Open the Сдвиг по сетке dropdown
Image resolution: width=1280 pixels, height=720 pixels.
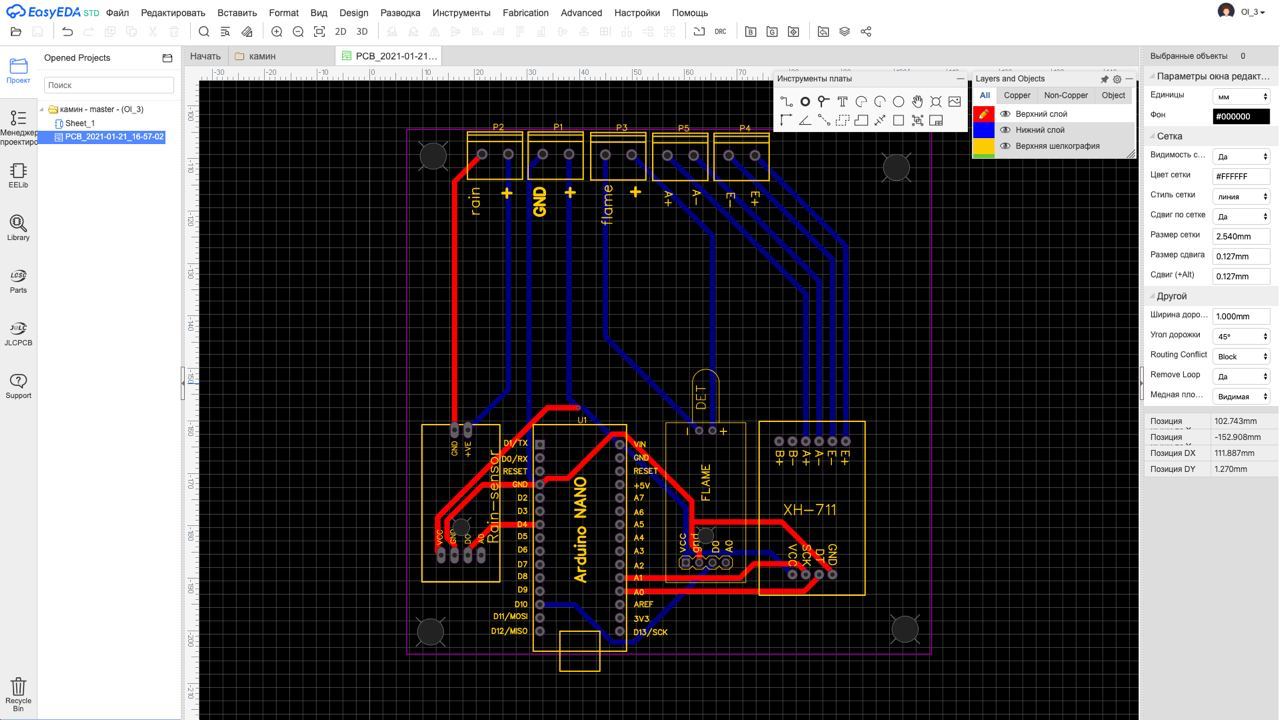[x=1241, y=216]
